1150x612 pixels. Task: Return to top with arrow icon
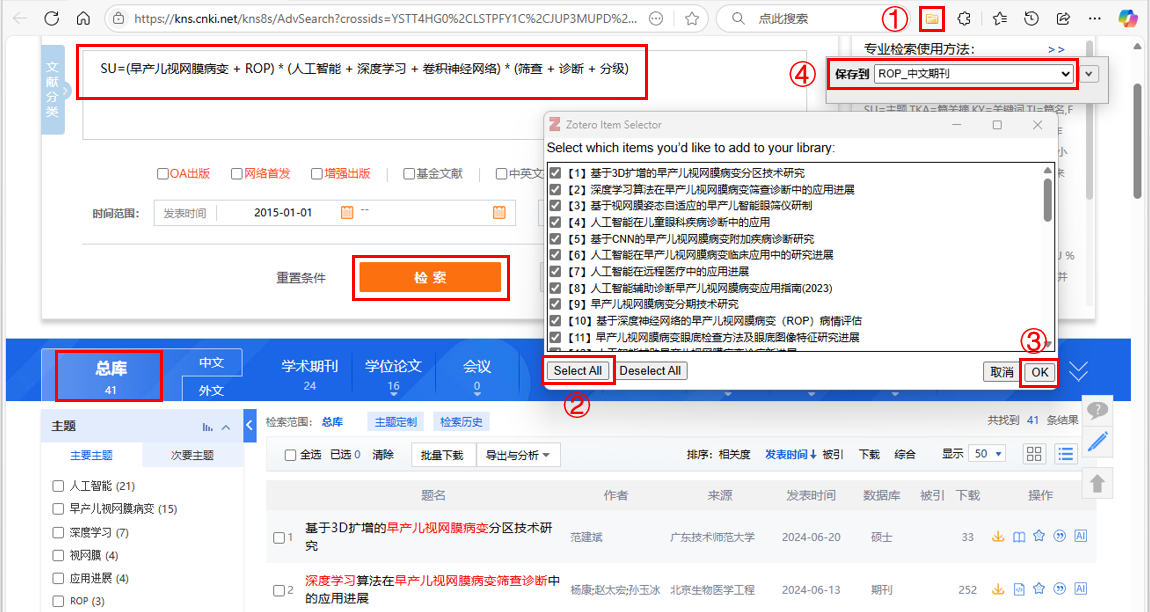pos(1097,483)
